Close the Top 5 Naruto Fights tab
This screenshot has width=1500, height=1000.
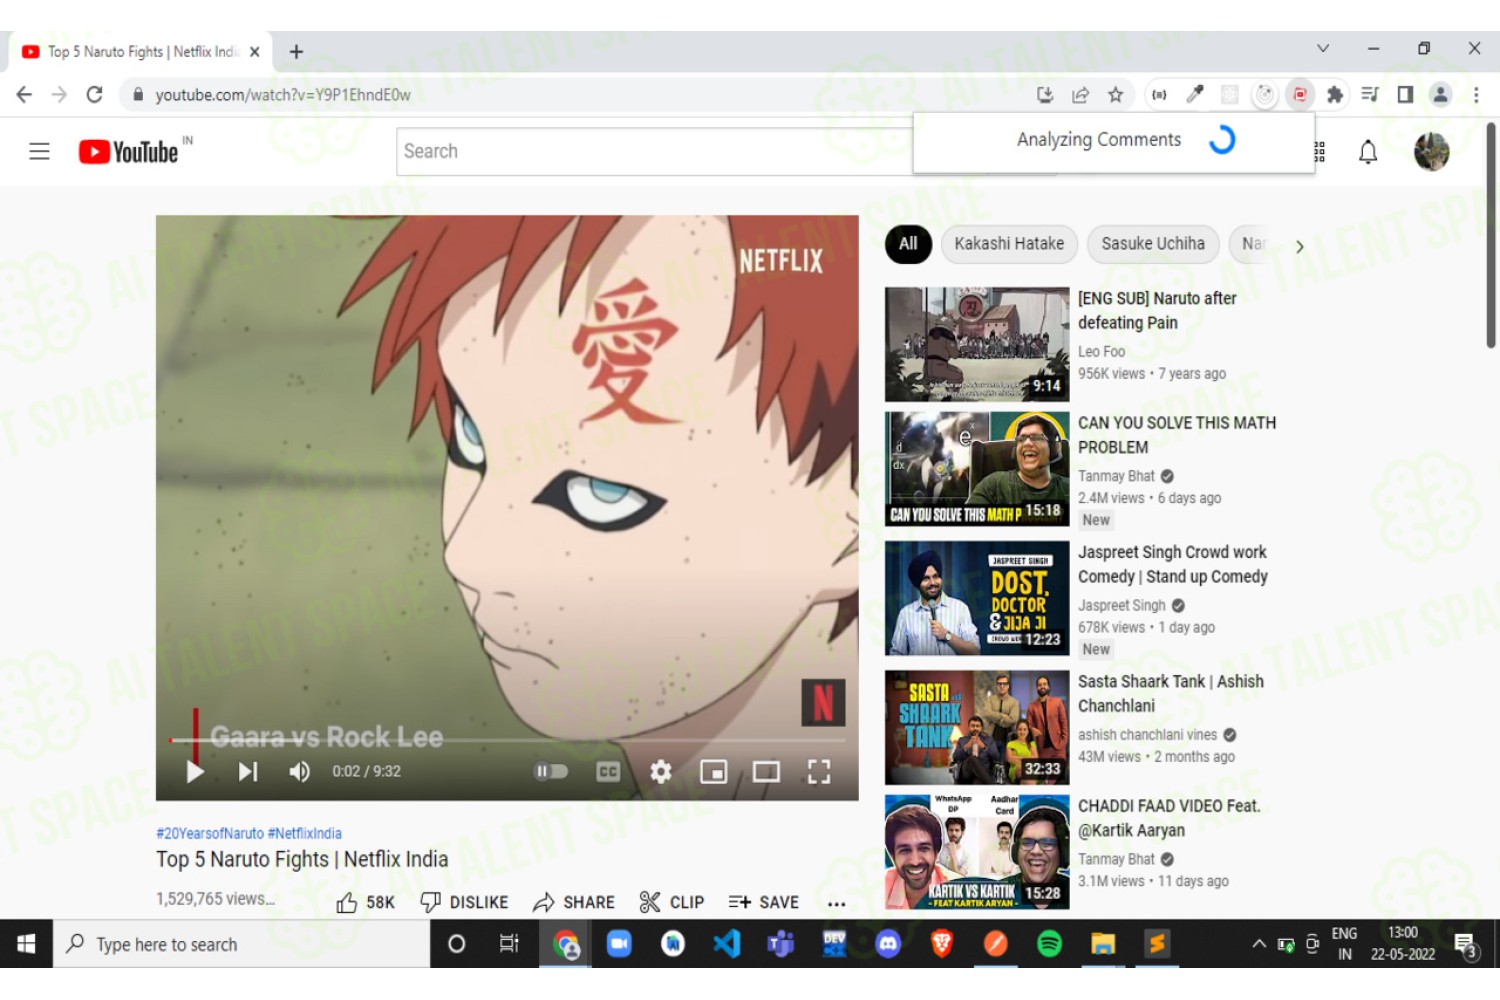pos(255,52)
